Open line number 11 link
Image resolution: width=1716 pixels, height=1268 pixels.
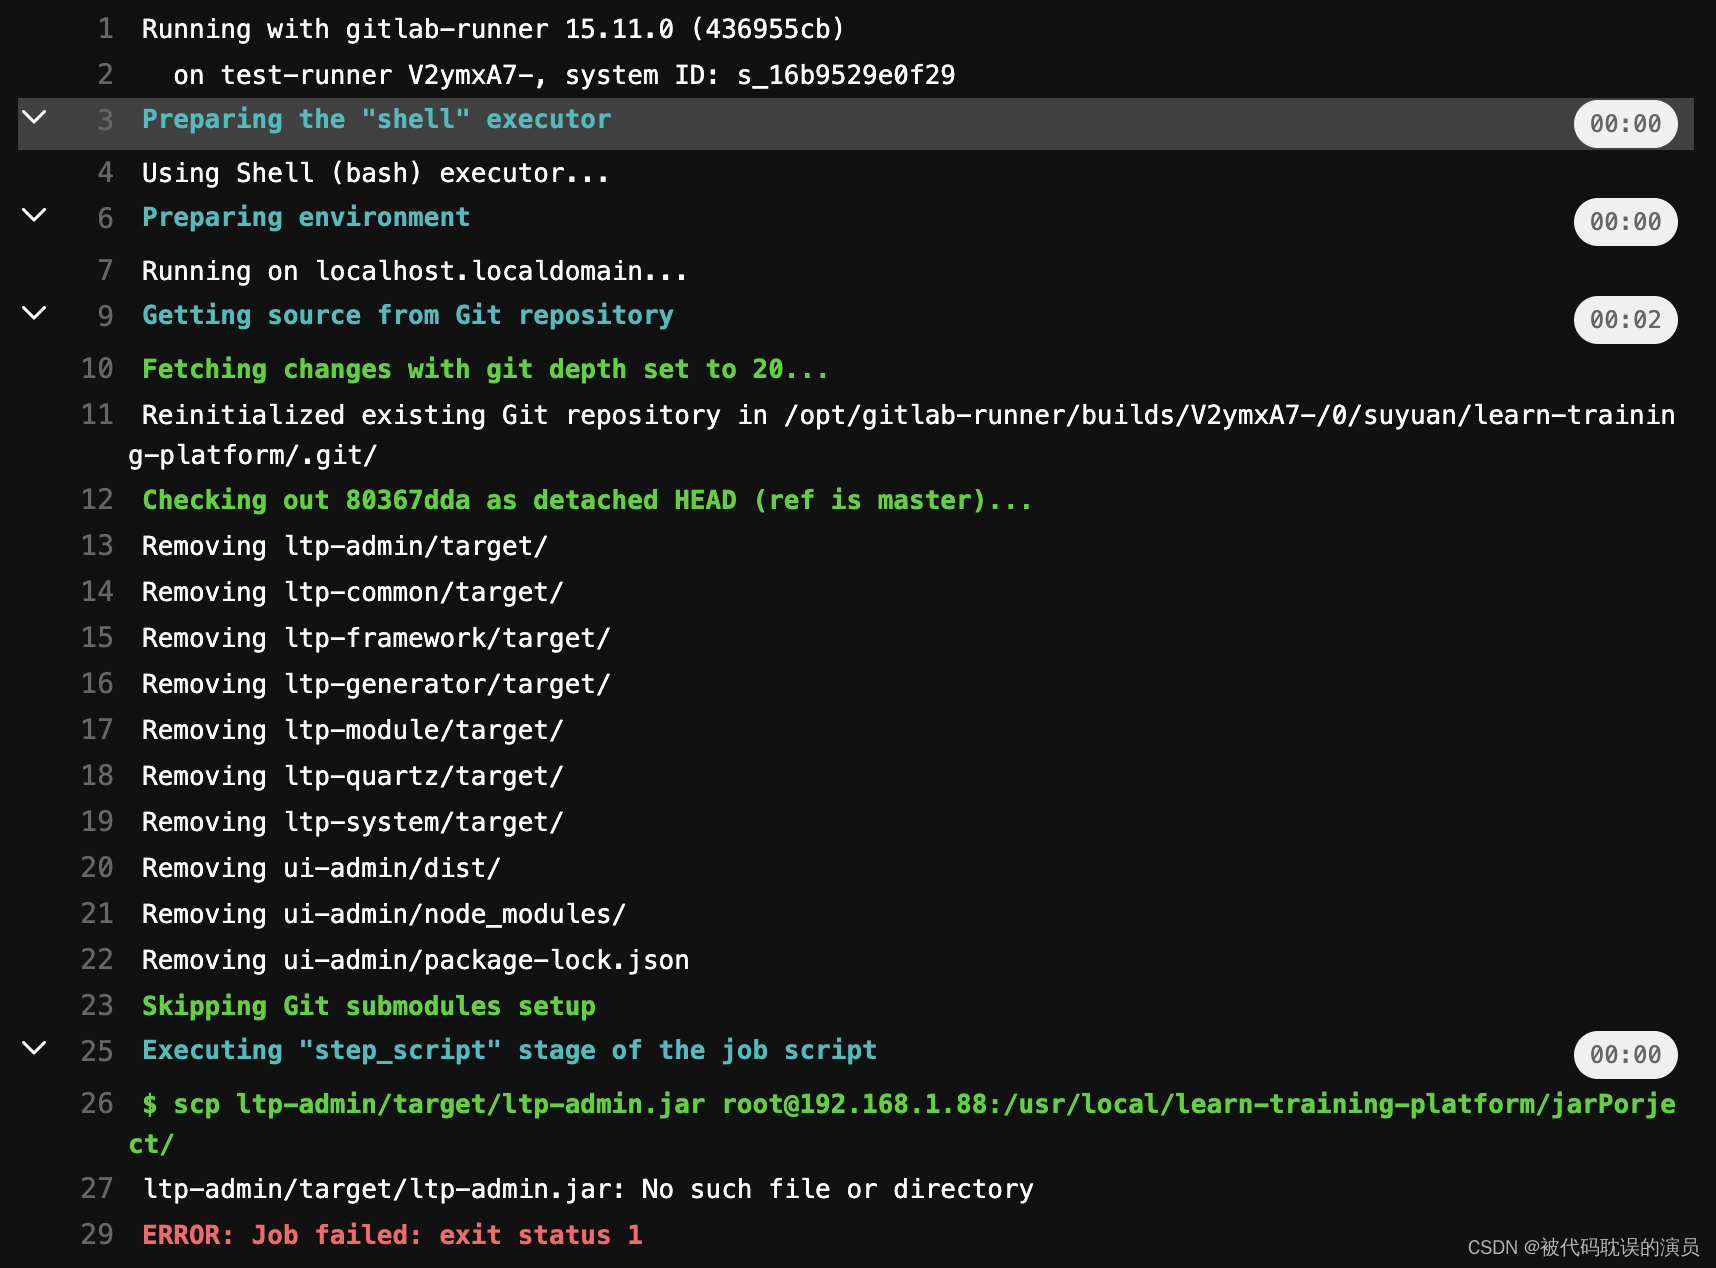97,415
